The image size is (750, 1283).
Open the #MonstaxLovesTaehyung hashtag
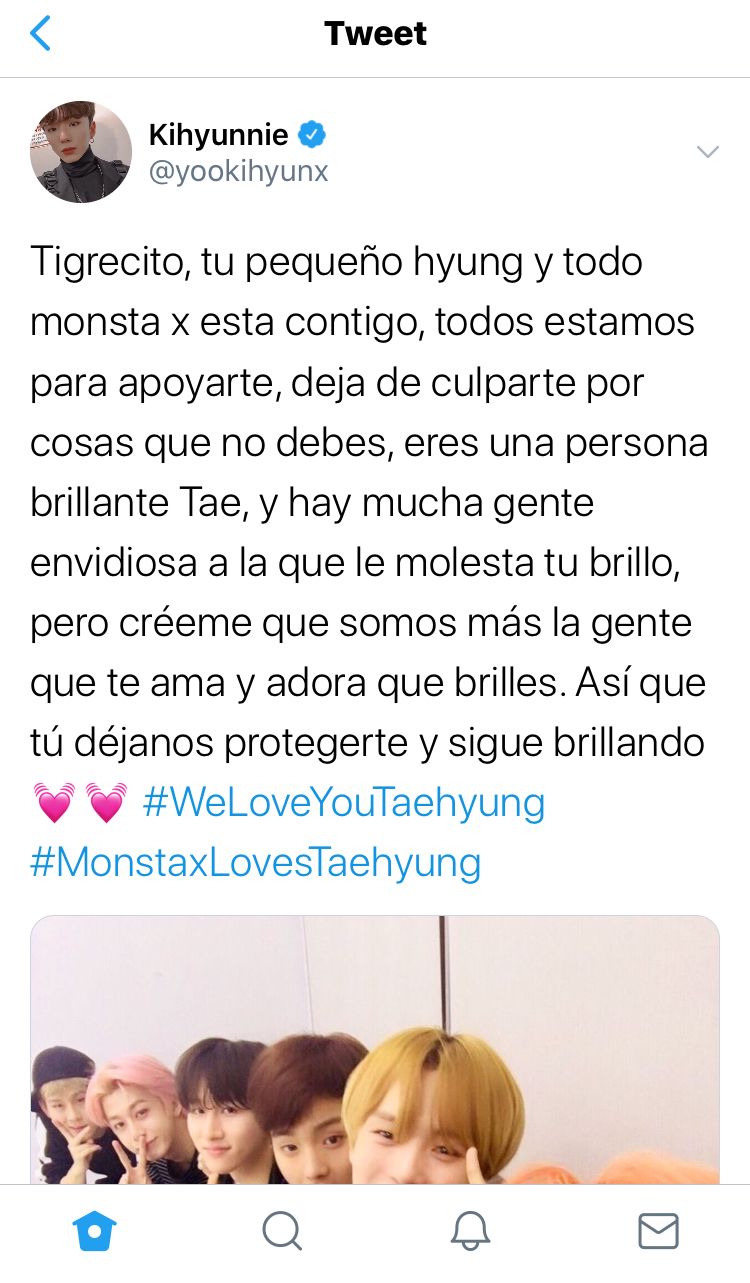click(x=256, y=863)
